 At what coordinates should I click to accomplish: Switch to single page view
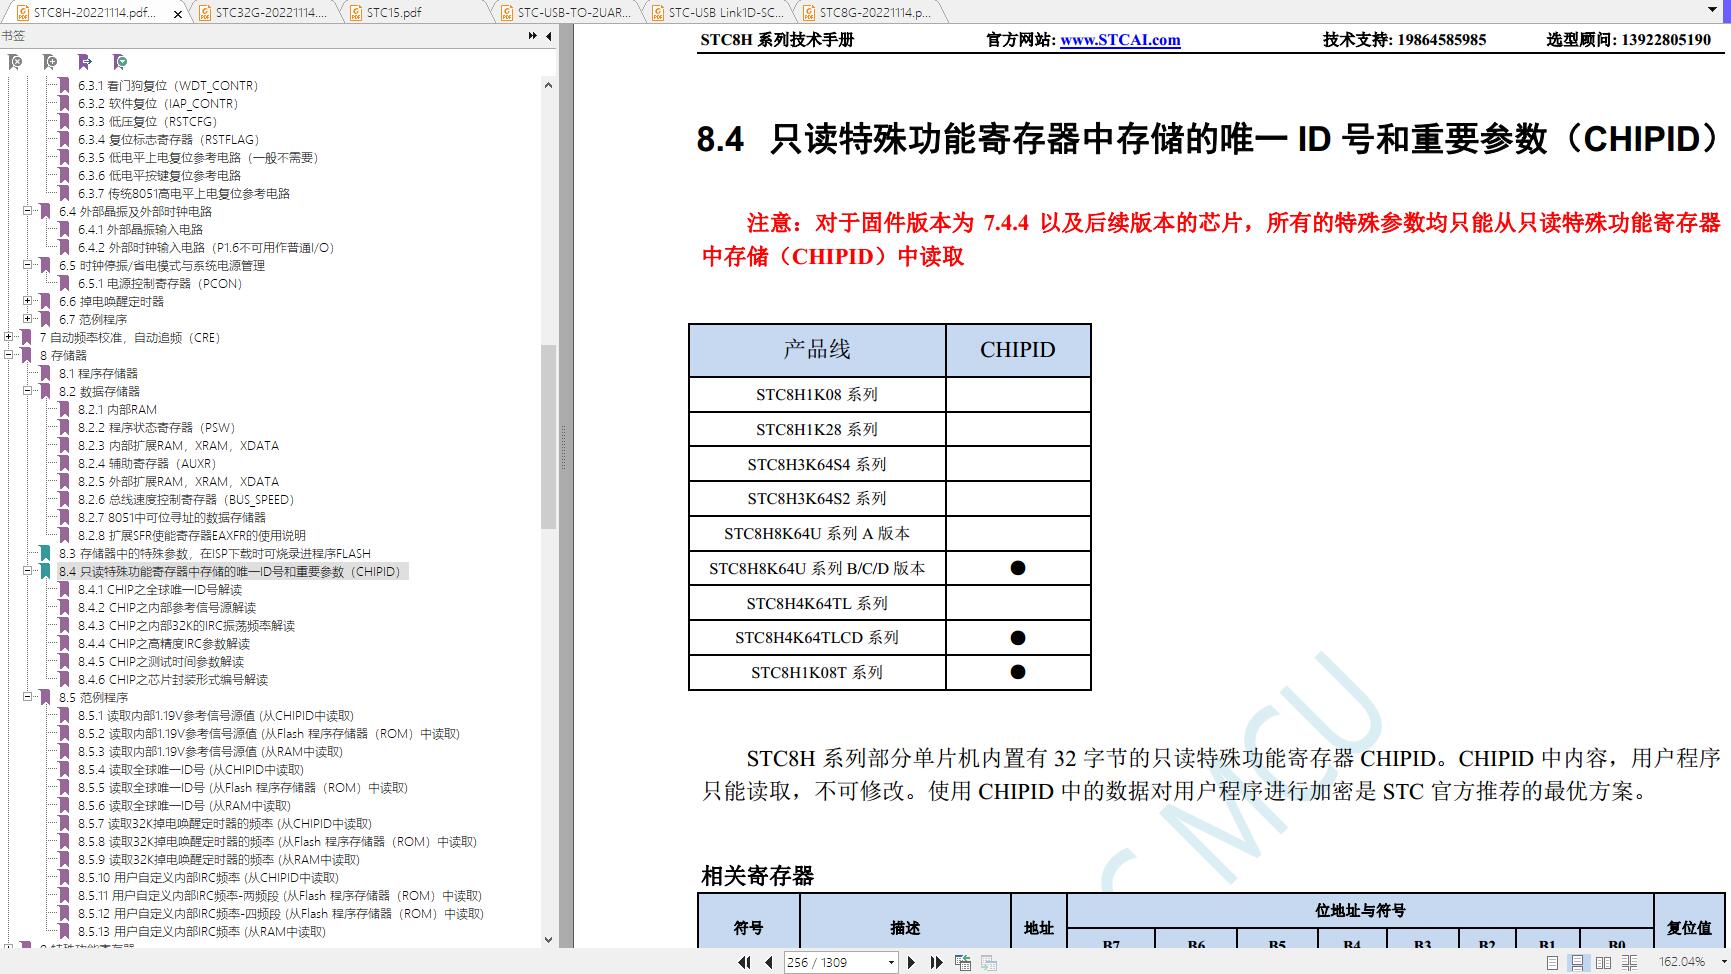[x=1552, y=962]
